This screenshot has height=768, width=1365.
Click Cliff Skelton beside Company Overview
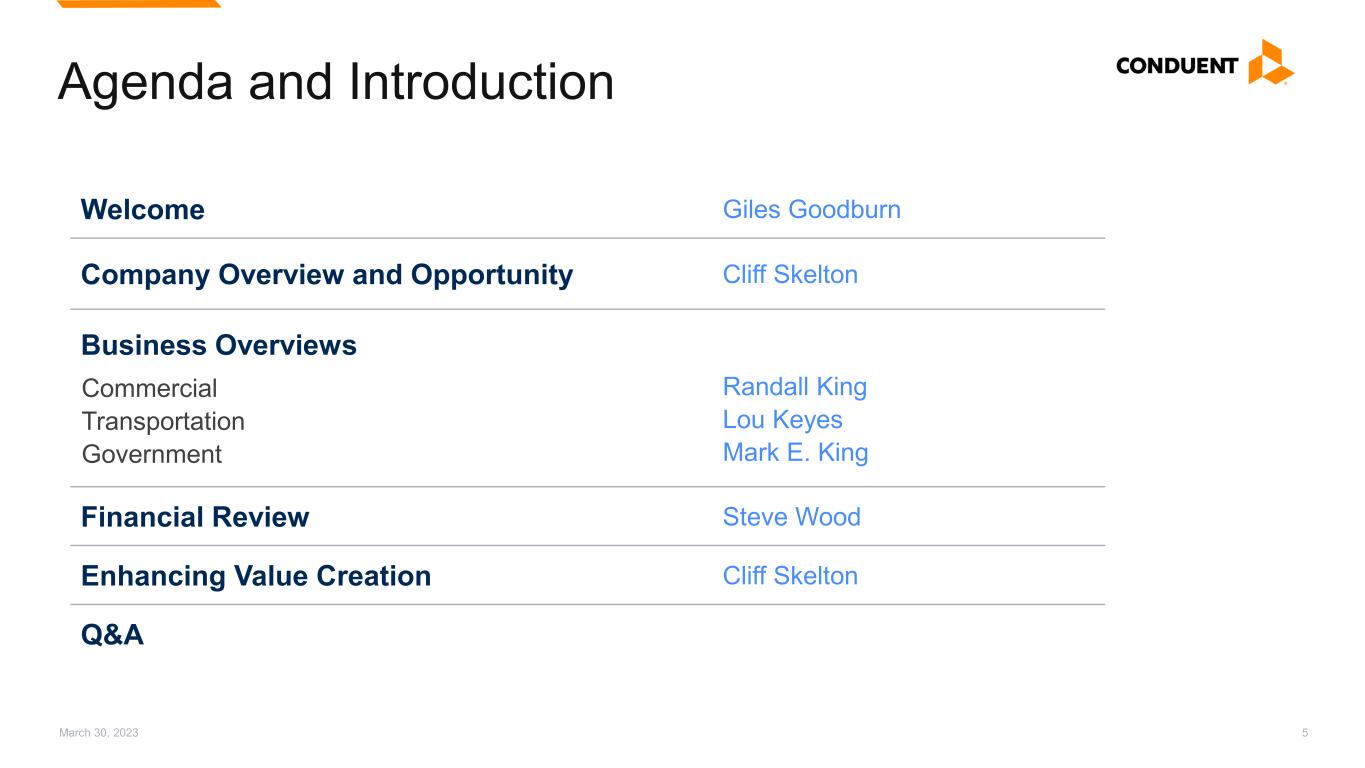tap(790, 275)
